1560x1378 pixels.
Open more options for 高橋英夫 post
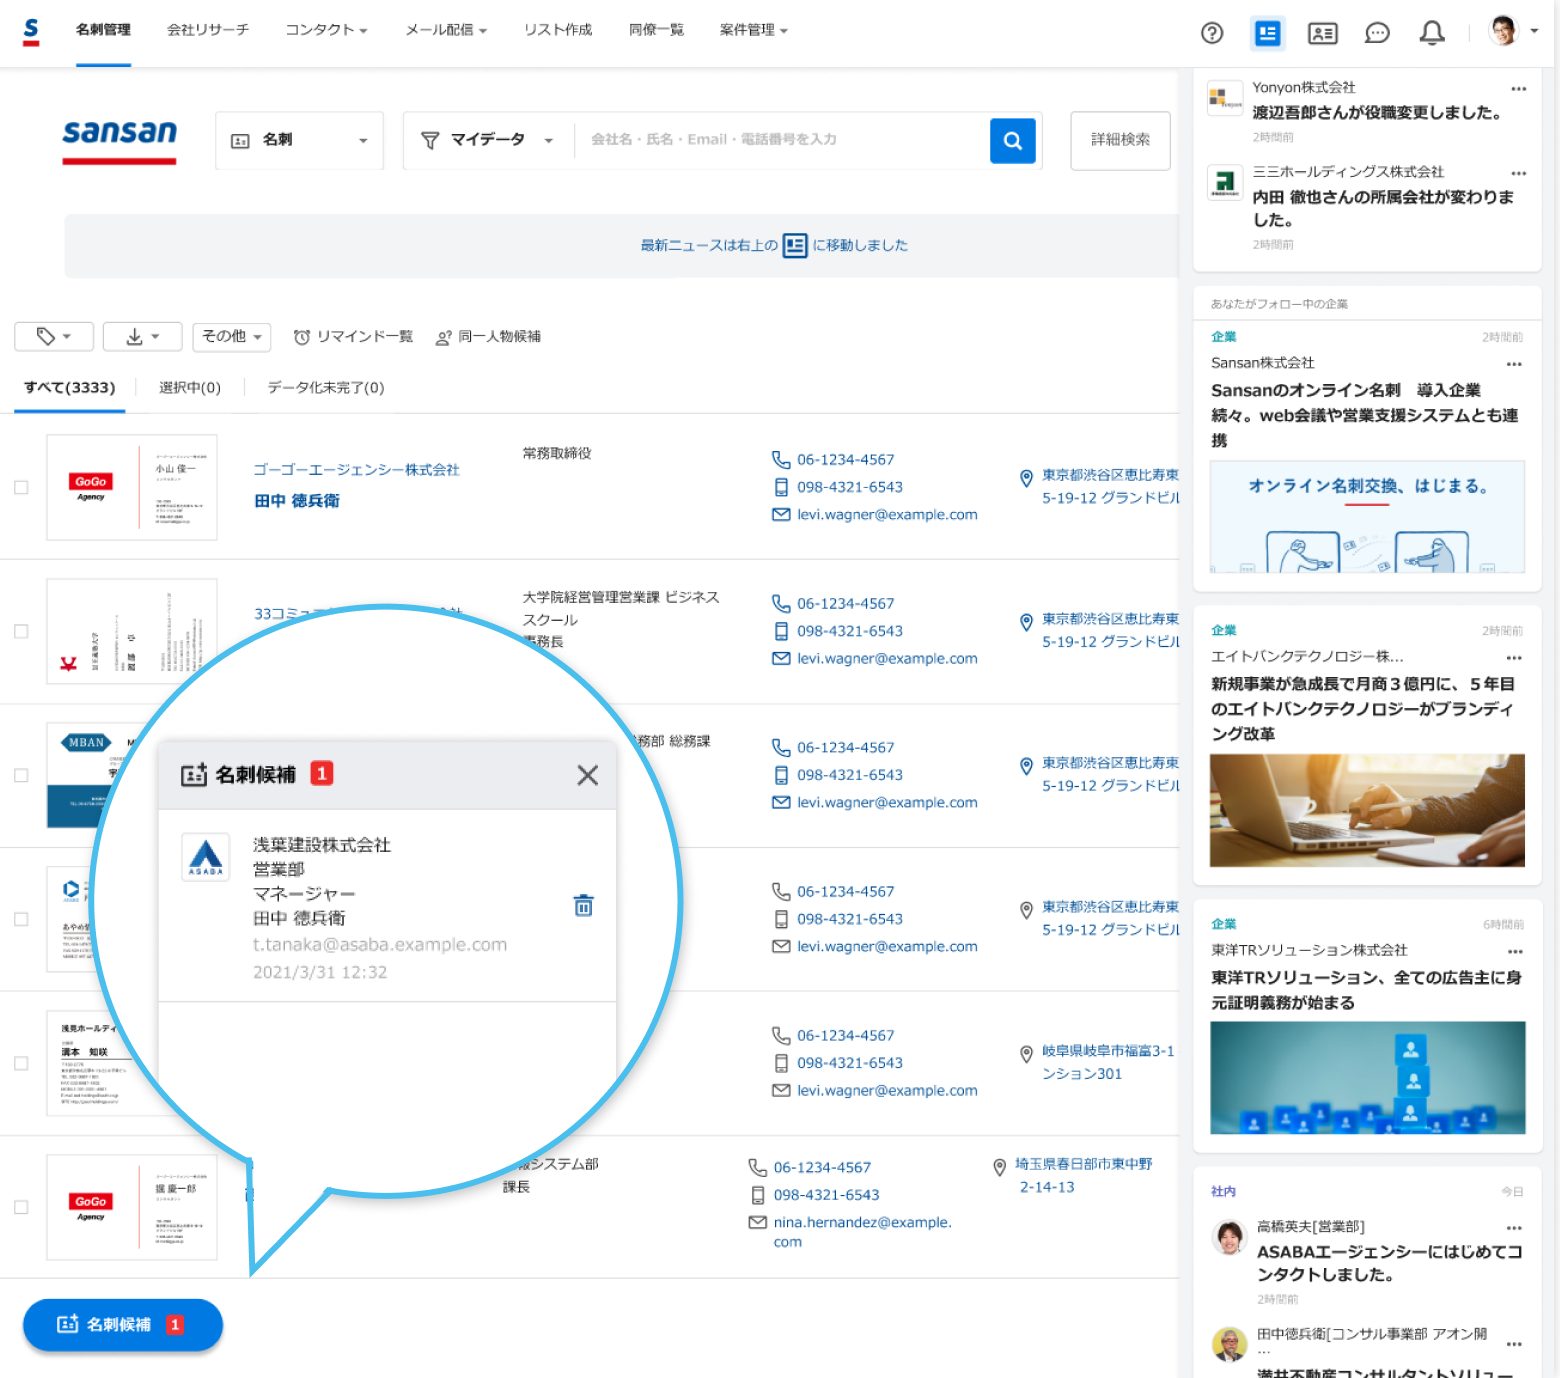(x=1514, y=1228)
